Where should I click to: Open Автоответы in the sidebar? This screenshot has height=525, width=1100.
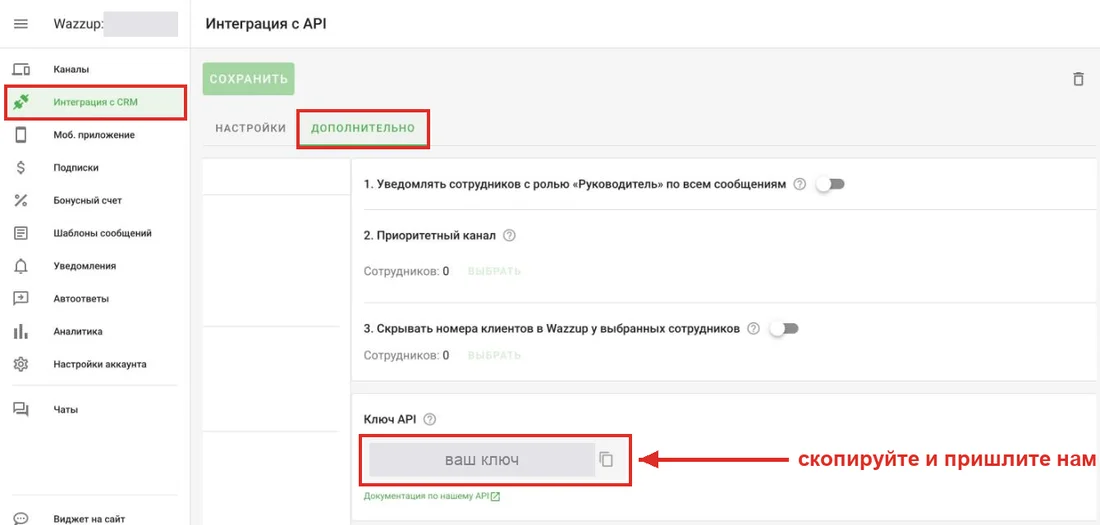pyautogui.click(x=81, y=298)
